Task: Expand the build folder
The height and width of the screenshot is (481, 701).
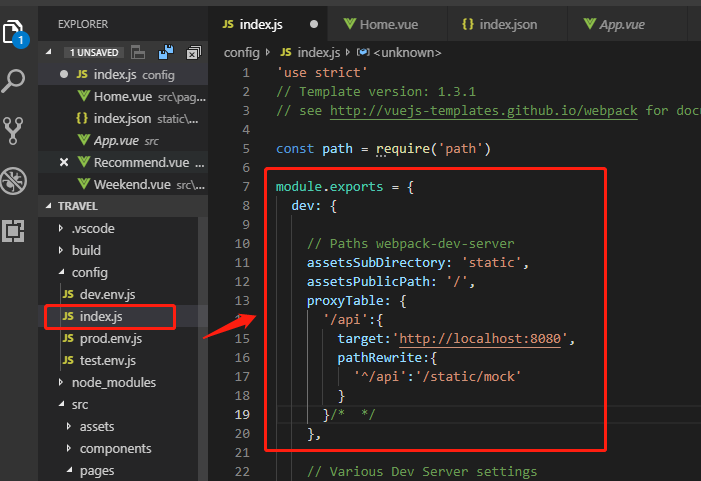Action: [x=61, y=250]
